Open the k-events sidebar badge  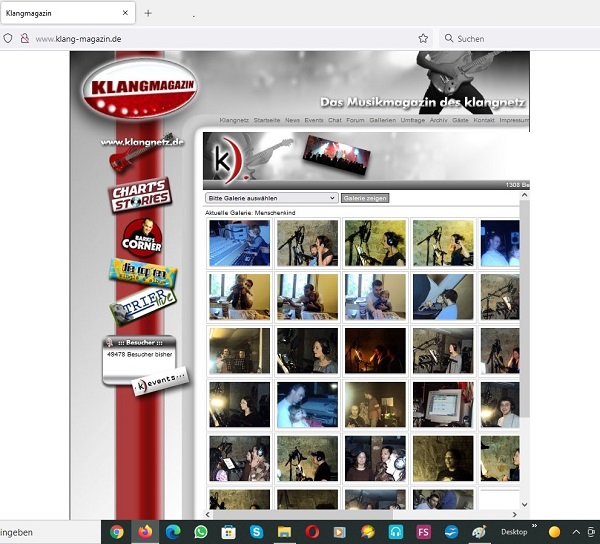coord(158,384)
